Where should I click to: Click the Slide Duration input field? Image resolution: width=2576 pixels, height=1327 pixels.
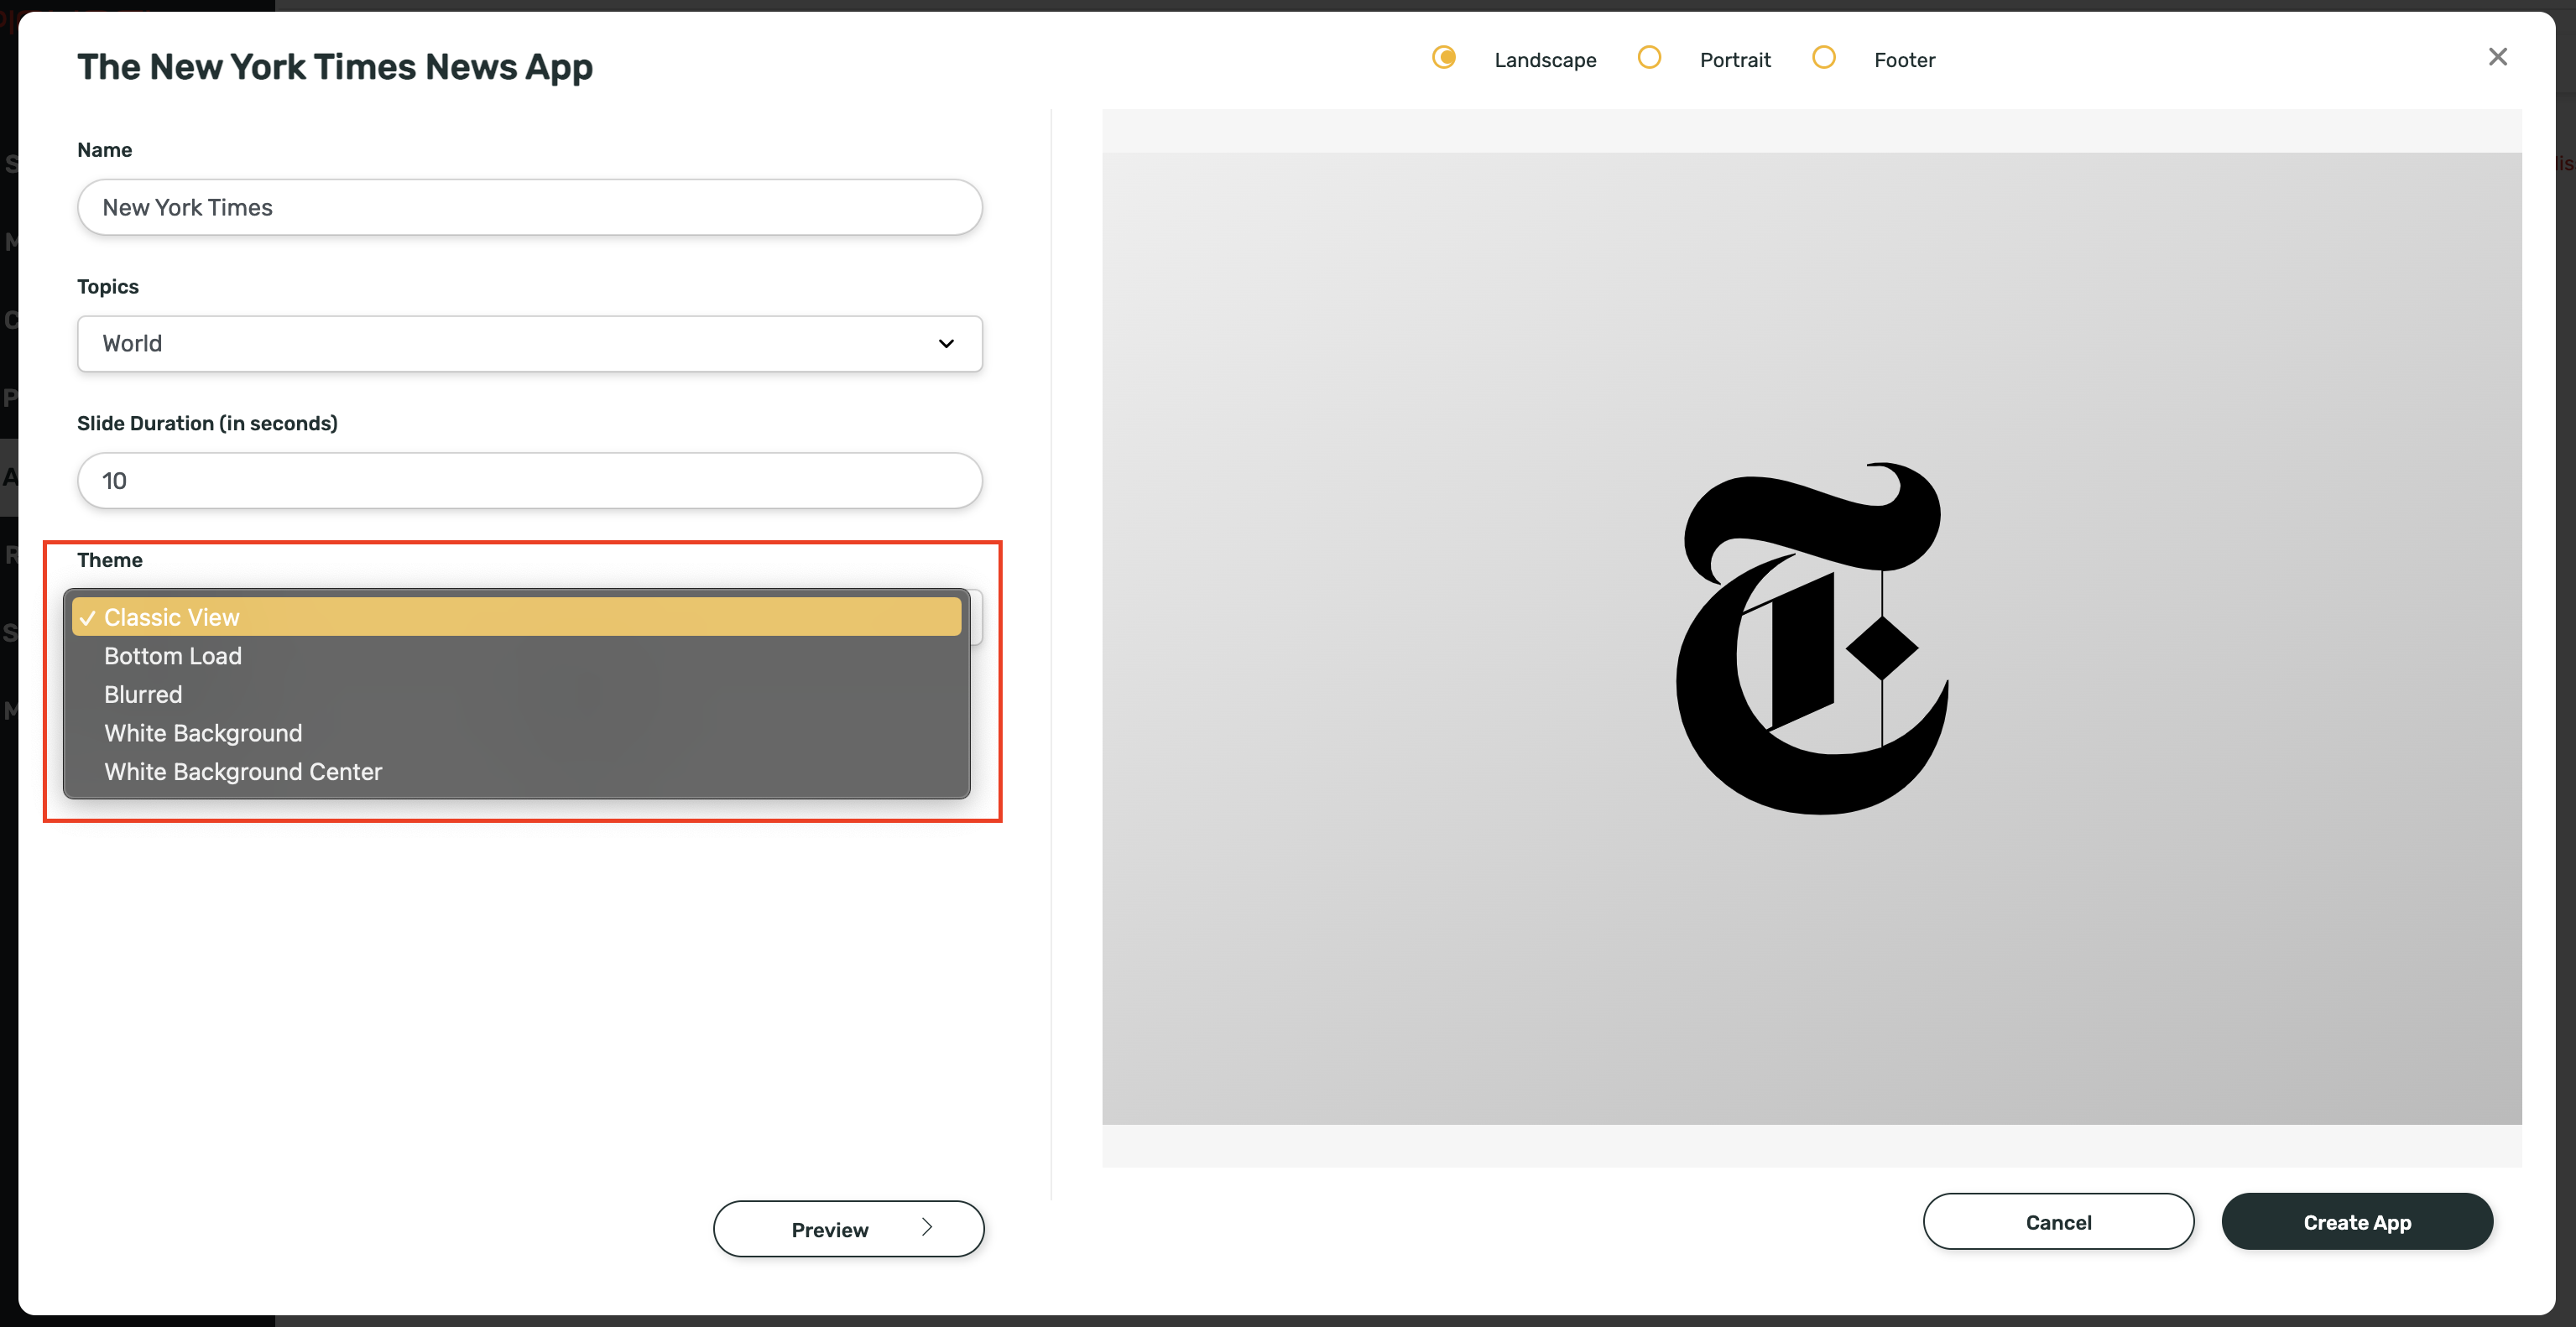click(x=530, y=481)
